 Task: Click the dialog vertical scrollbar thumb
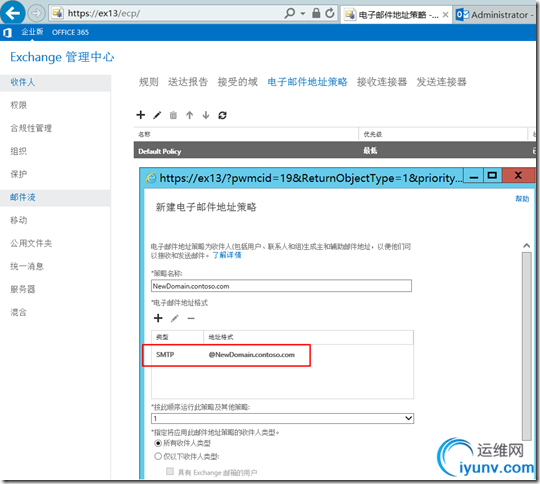(527, 346)
